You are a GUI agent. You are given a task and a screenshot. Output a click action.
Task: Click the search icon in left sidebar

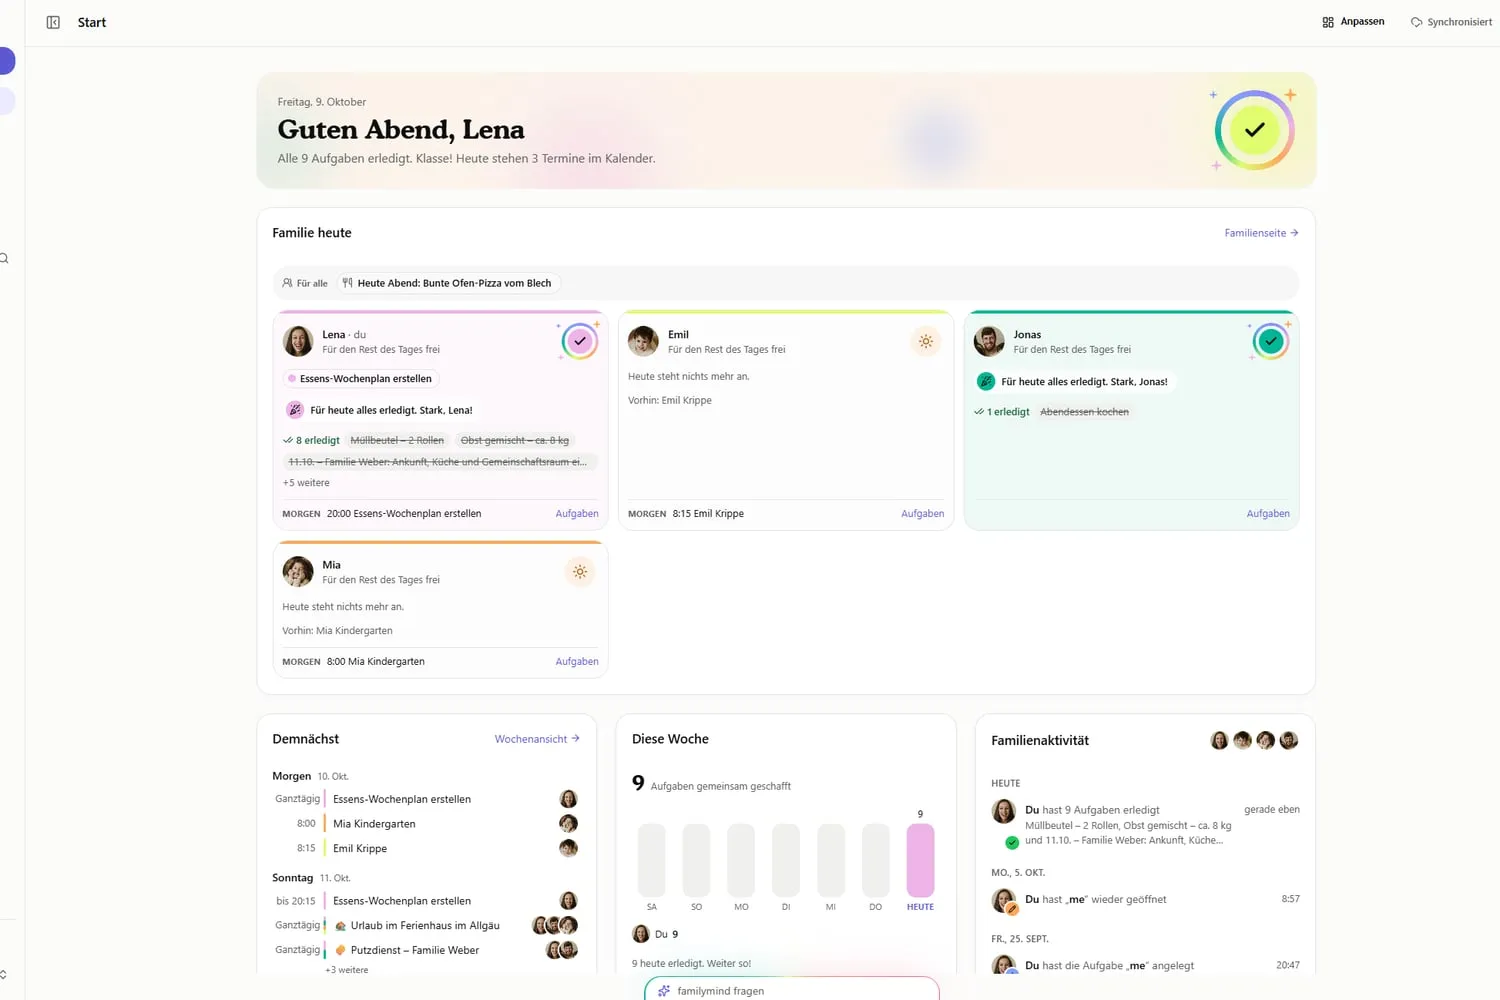click(x=4, y=258)
